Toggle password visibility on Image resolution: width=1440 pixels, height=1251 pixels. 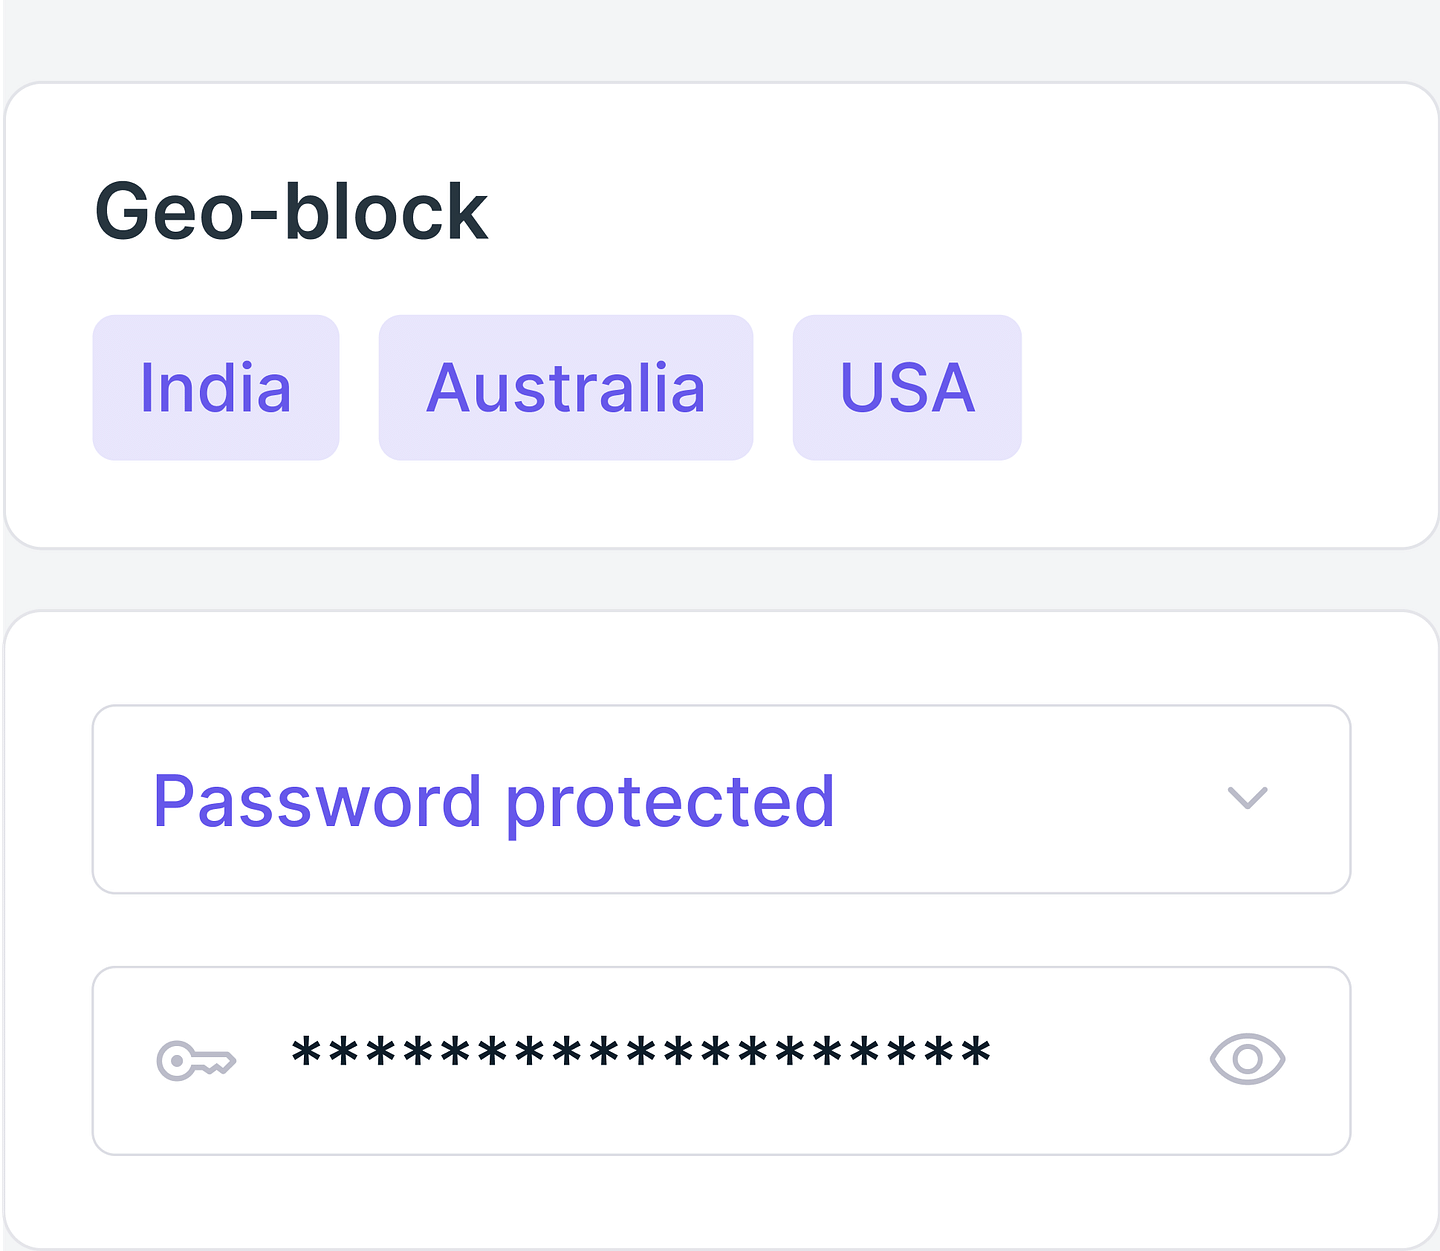click(x=1247, y=1059)
